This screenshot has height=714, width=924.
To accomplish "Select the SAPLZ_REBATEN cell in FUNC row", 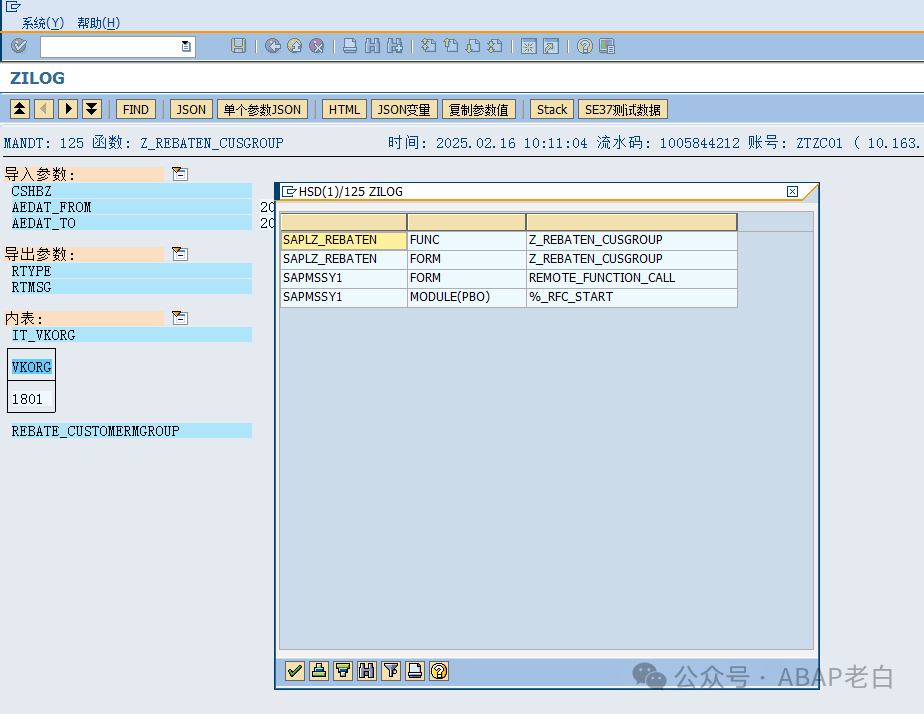I will pos(344,240).
